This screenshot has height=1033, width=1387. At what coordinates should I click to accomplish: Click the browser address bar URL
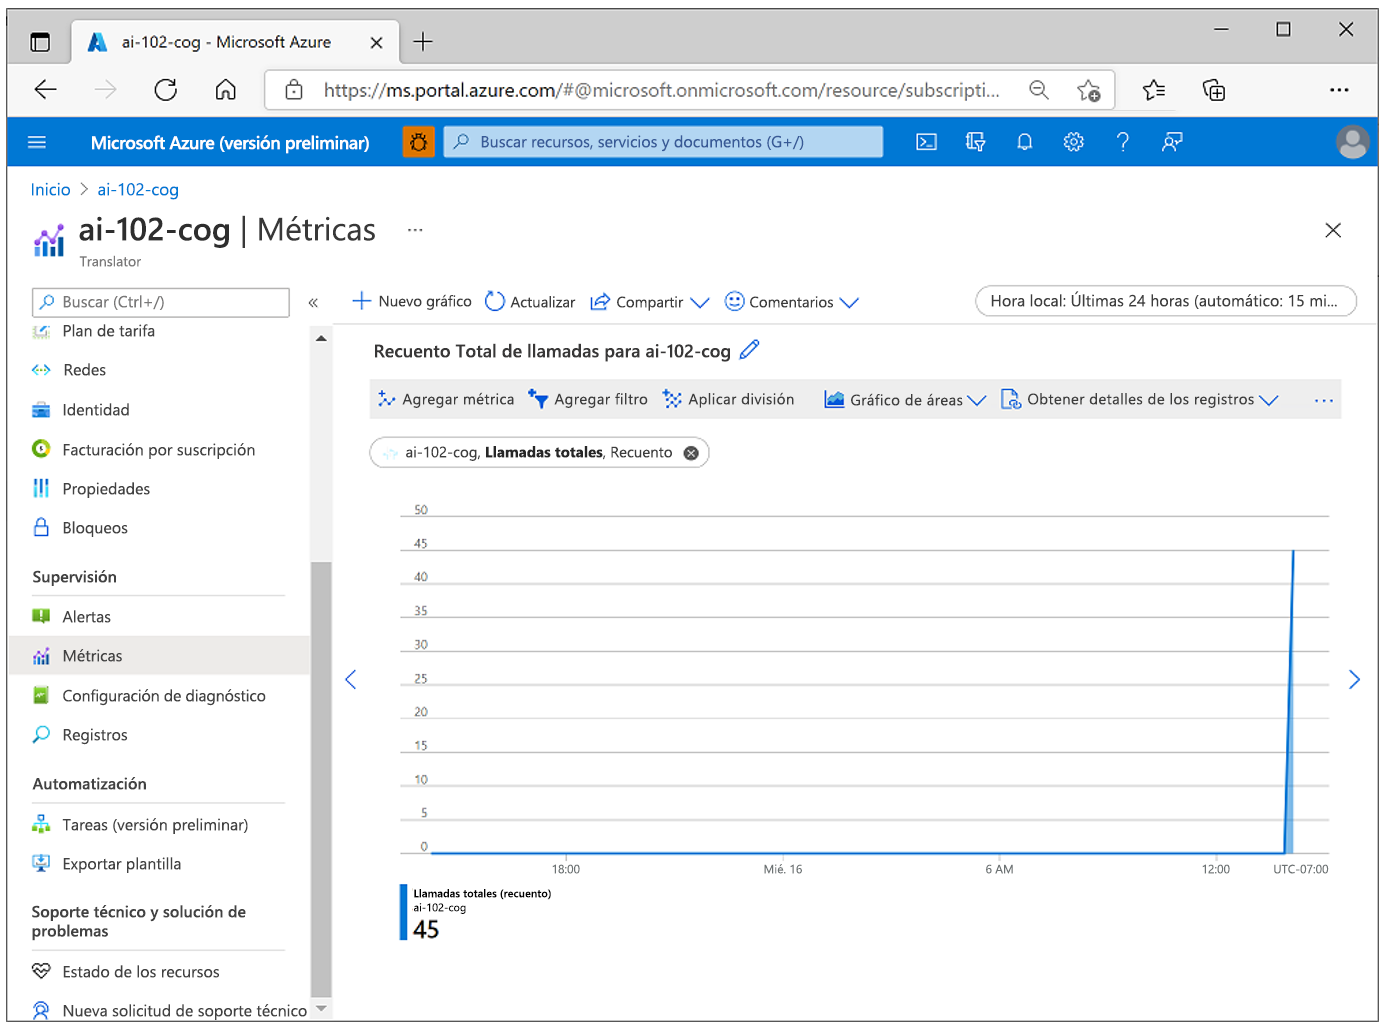[661, 90]
